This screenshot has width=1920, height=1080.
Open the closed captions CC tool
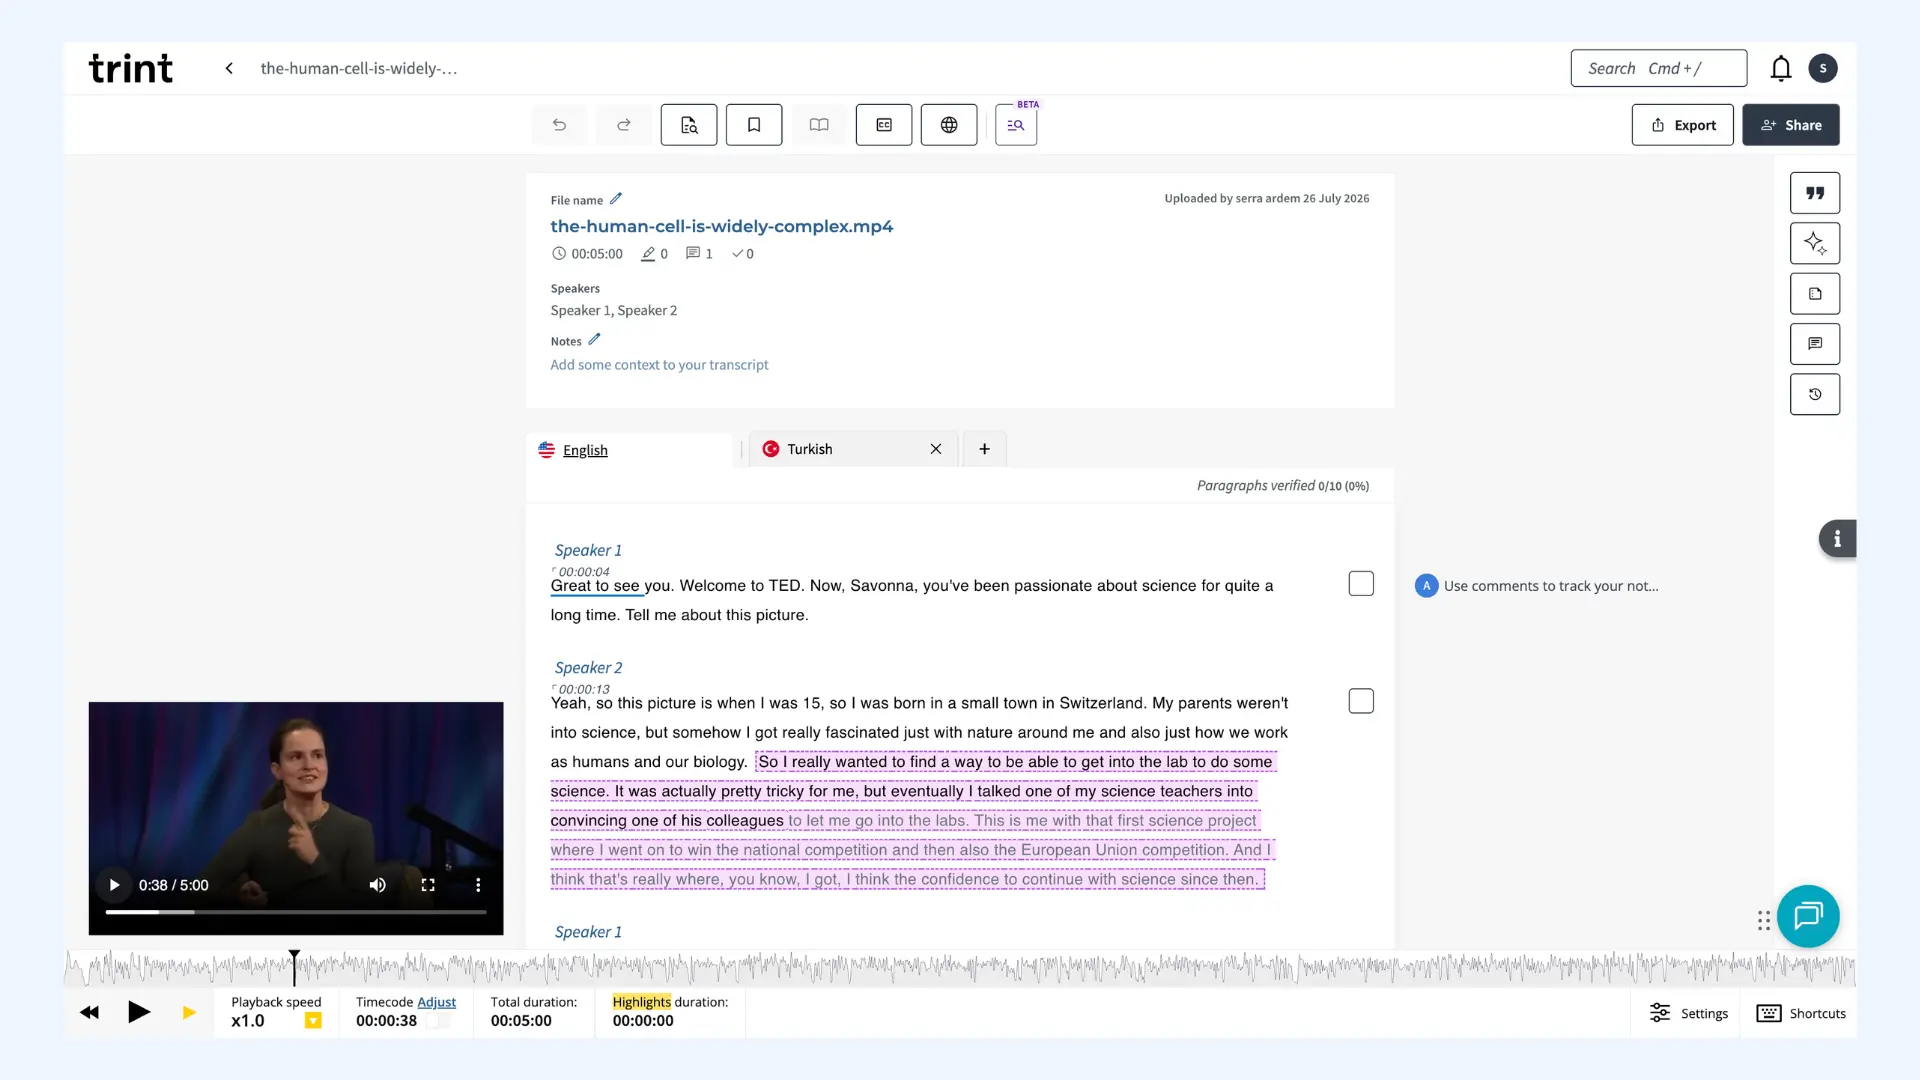(x=884, y=125)
